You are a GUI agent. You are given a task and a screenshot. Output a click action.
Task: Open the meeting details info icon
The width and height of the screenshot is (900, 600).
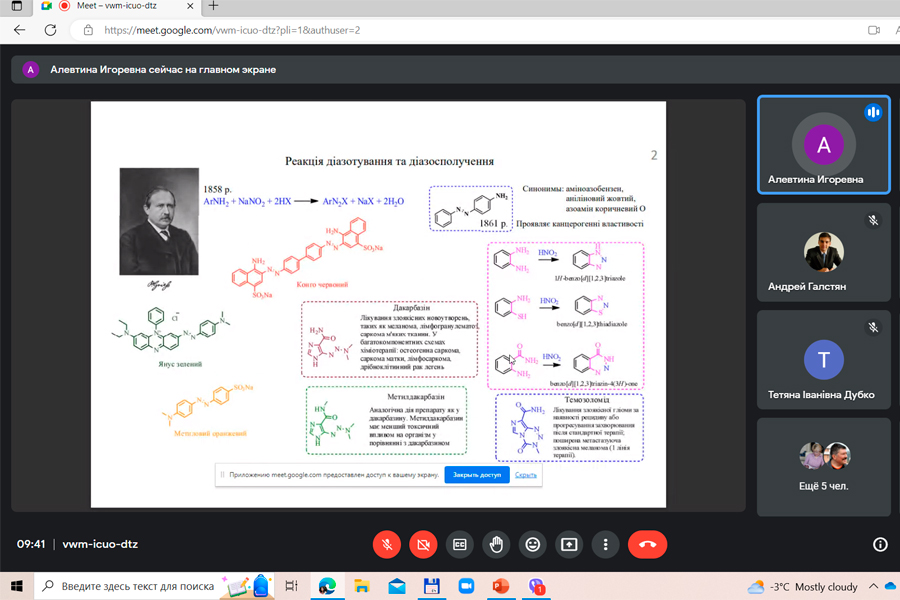[x=880, y=544]
